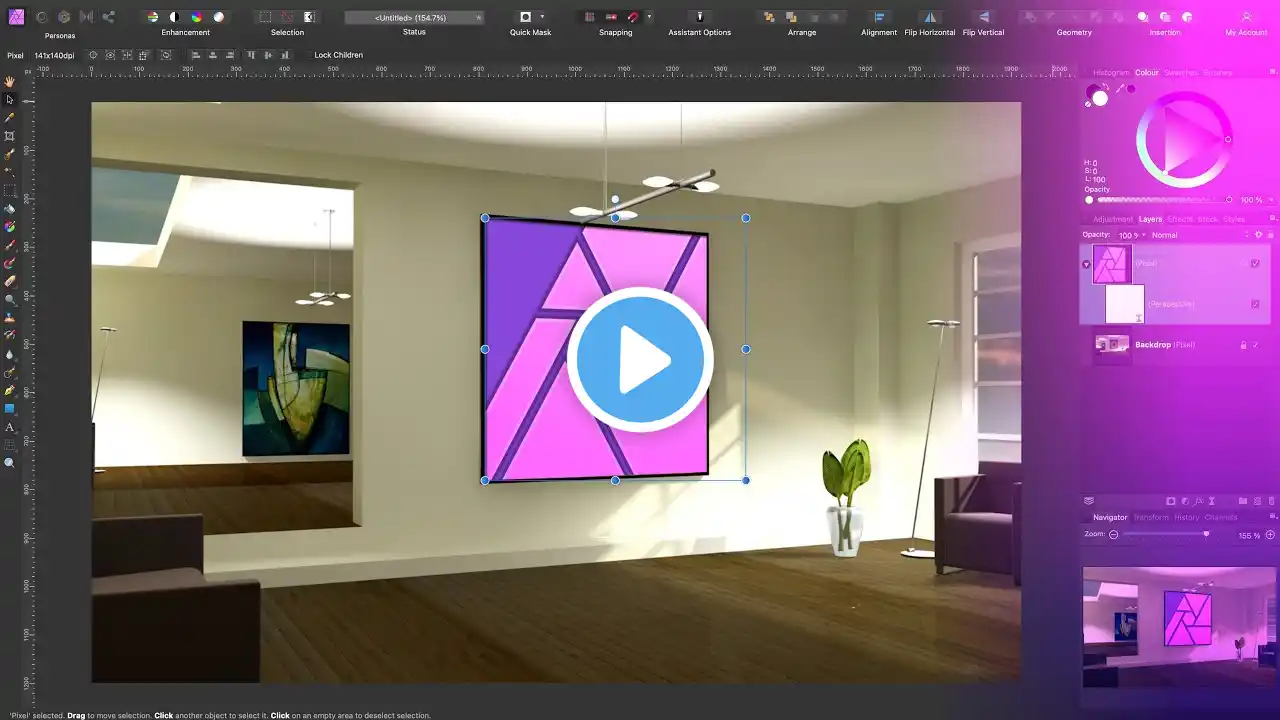Toggle the Backdrop layer lock
Image resolution: width=1280 pixels, height=720 pixels.
coord(1243,345)
